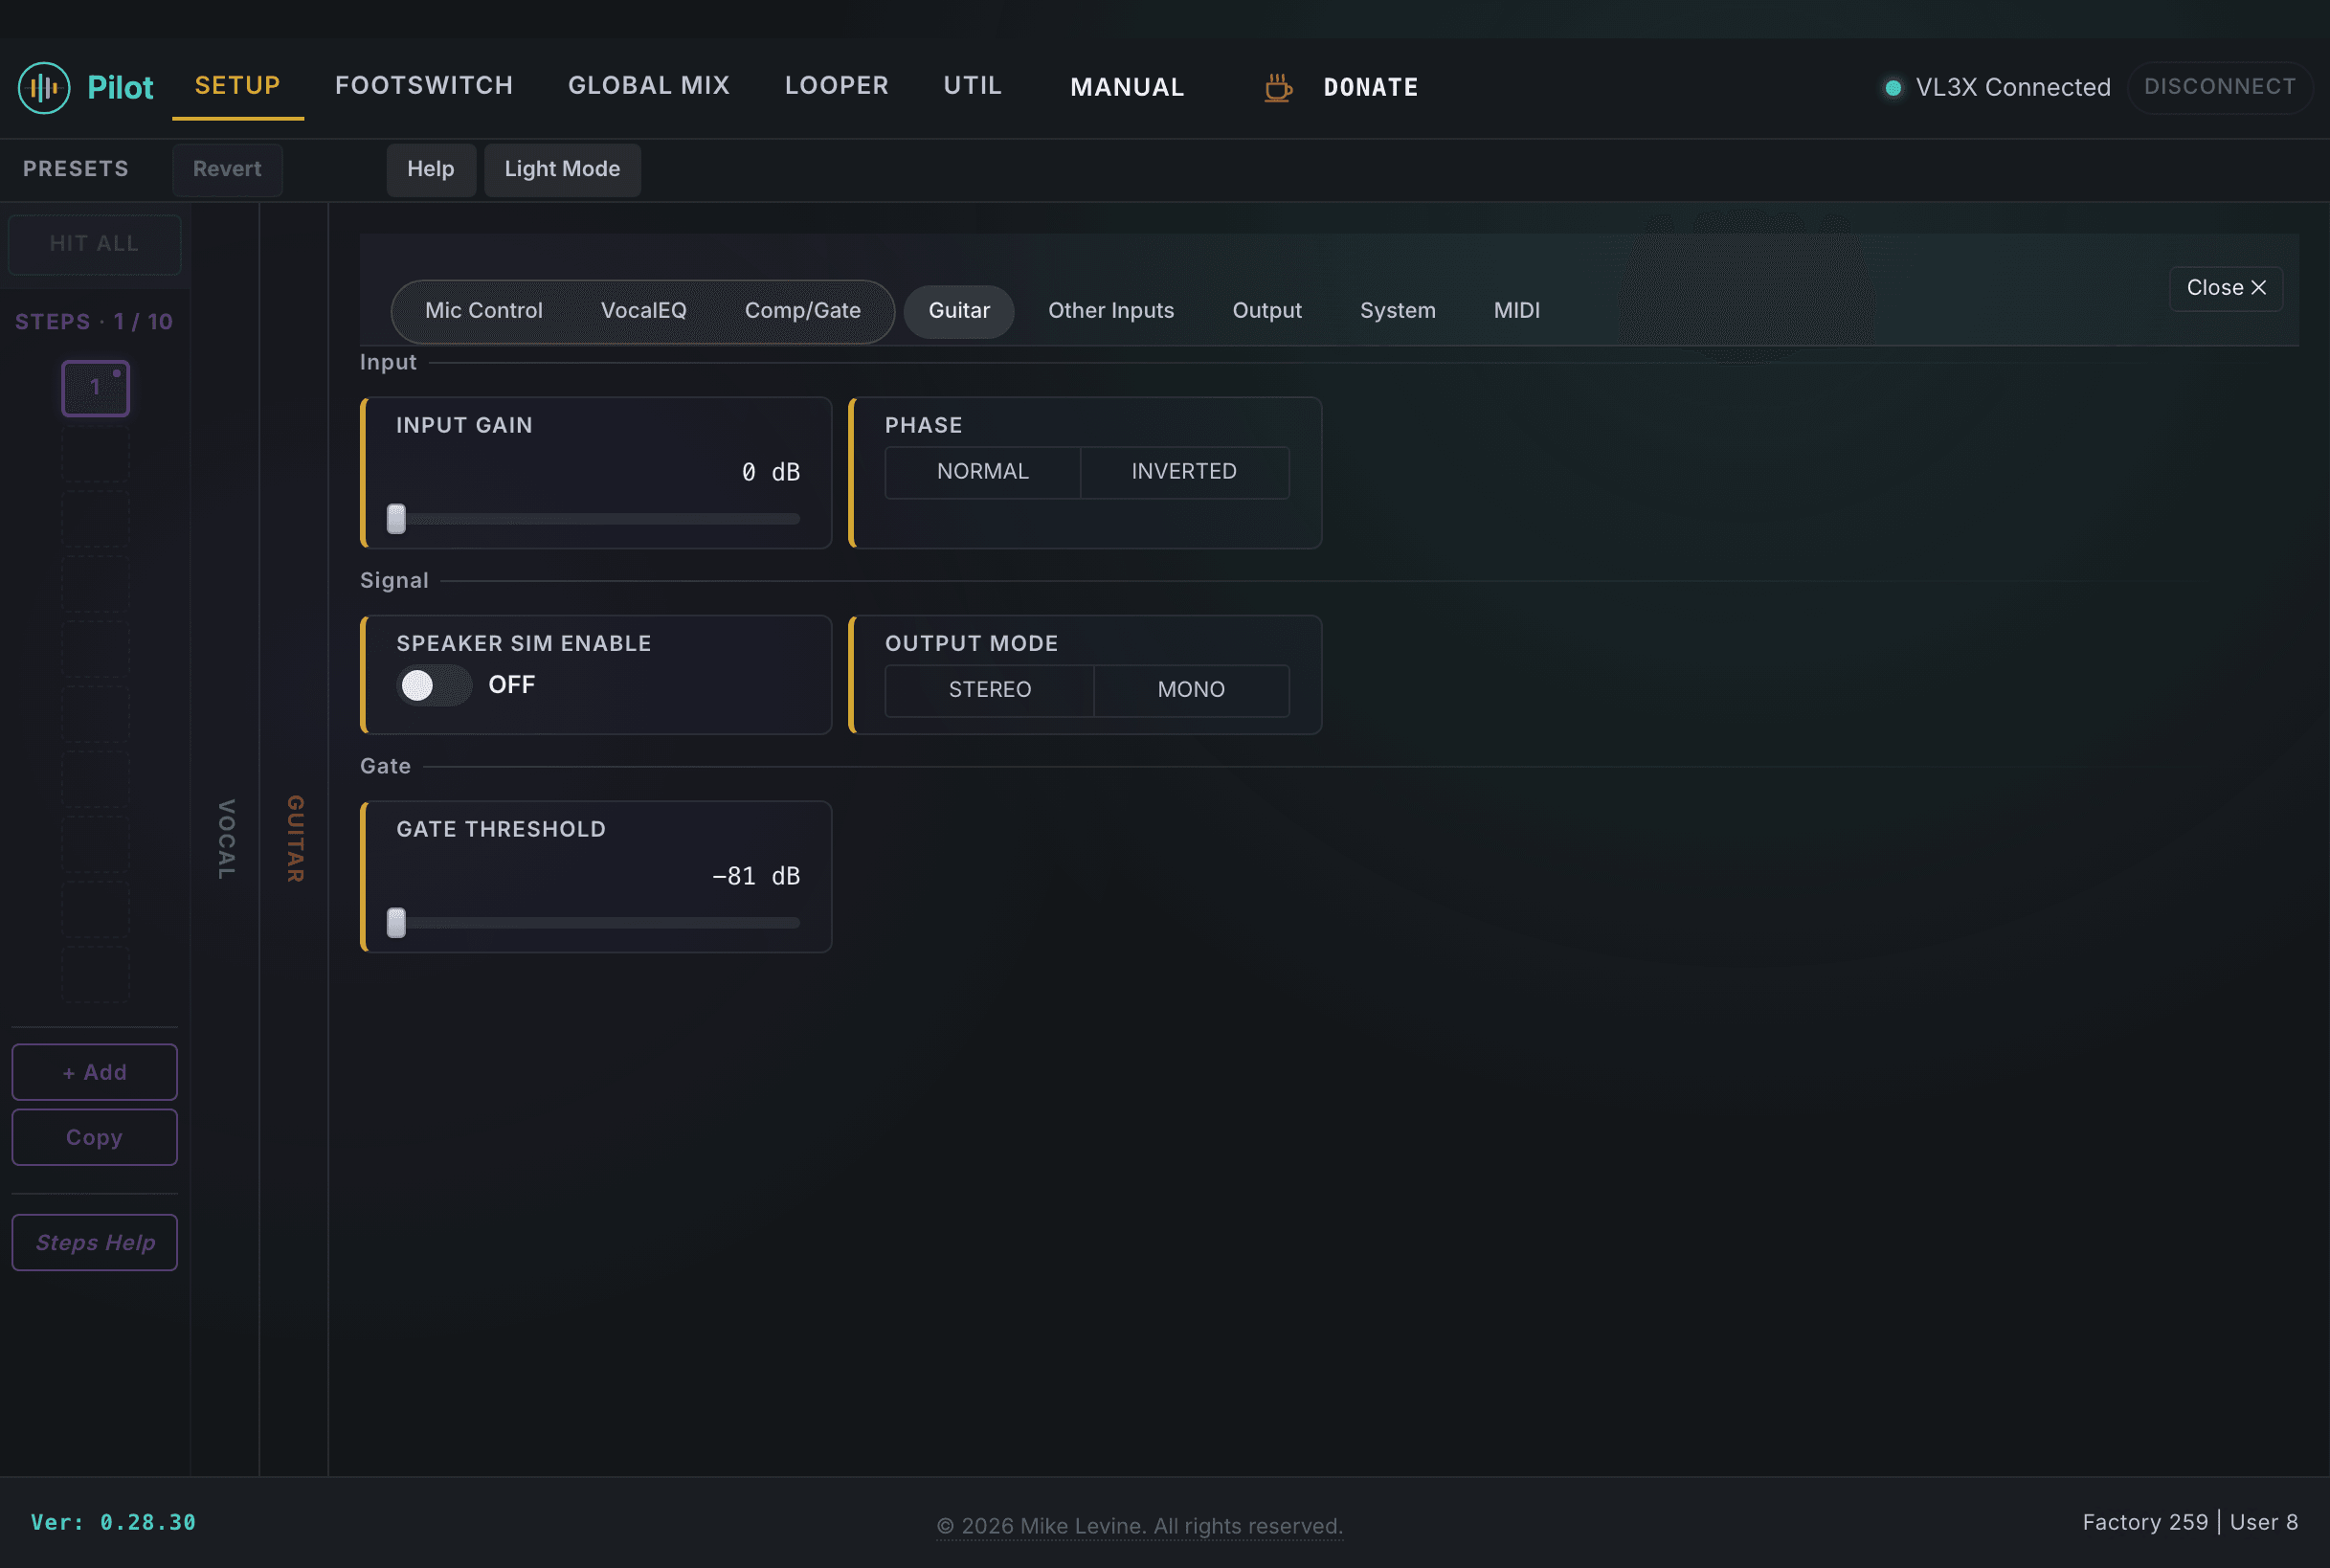Open the SETUP tab
2330x1568 pixels.
pyautogui.click(x=238, y=86)
